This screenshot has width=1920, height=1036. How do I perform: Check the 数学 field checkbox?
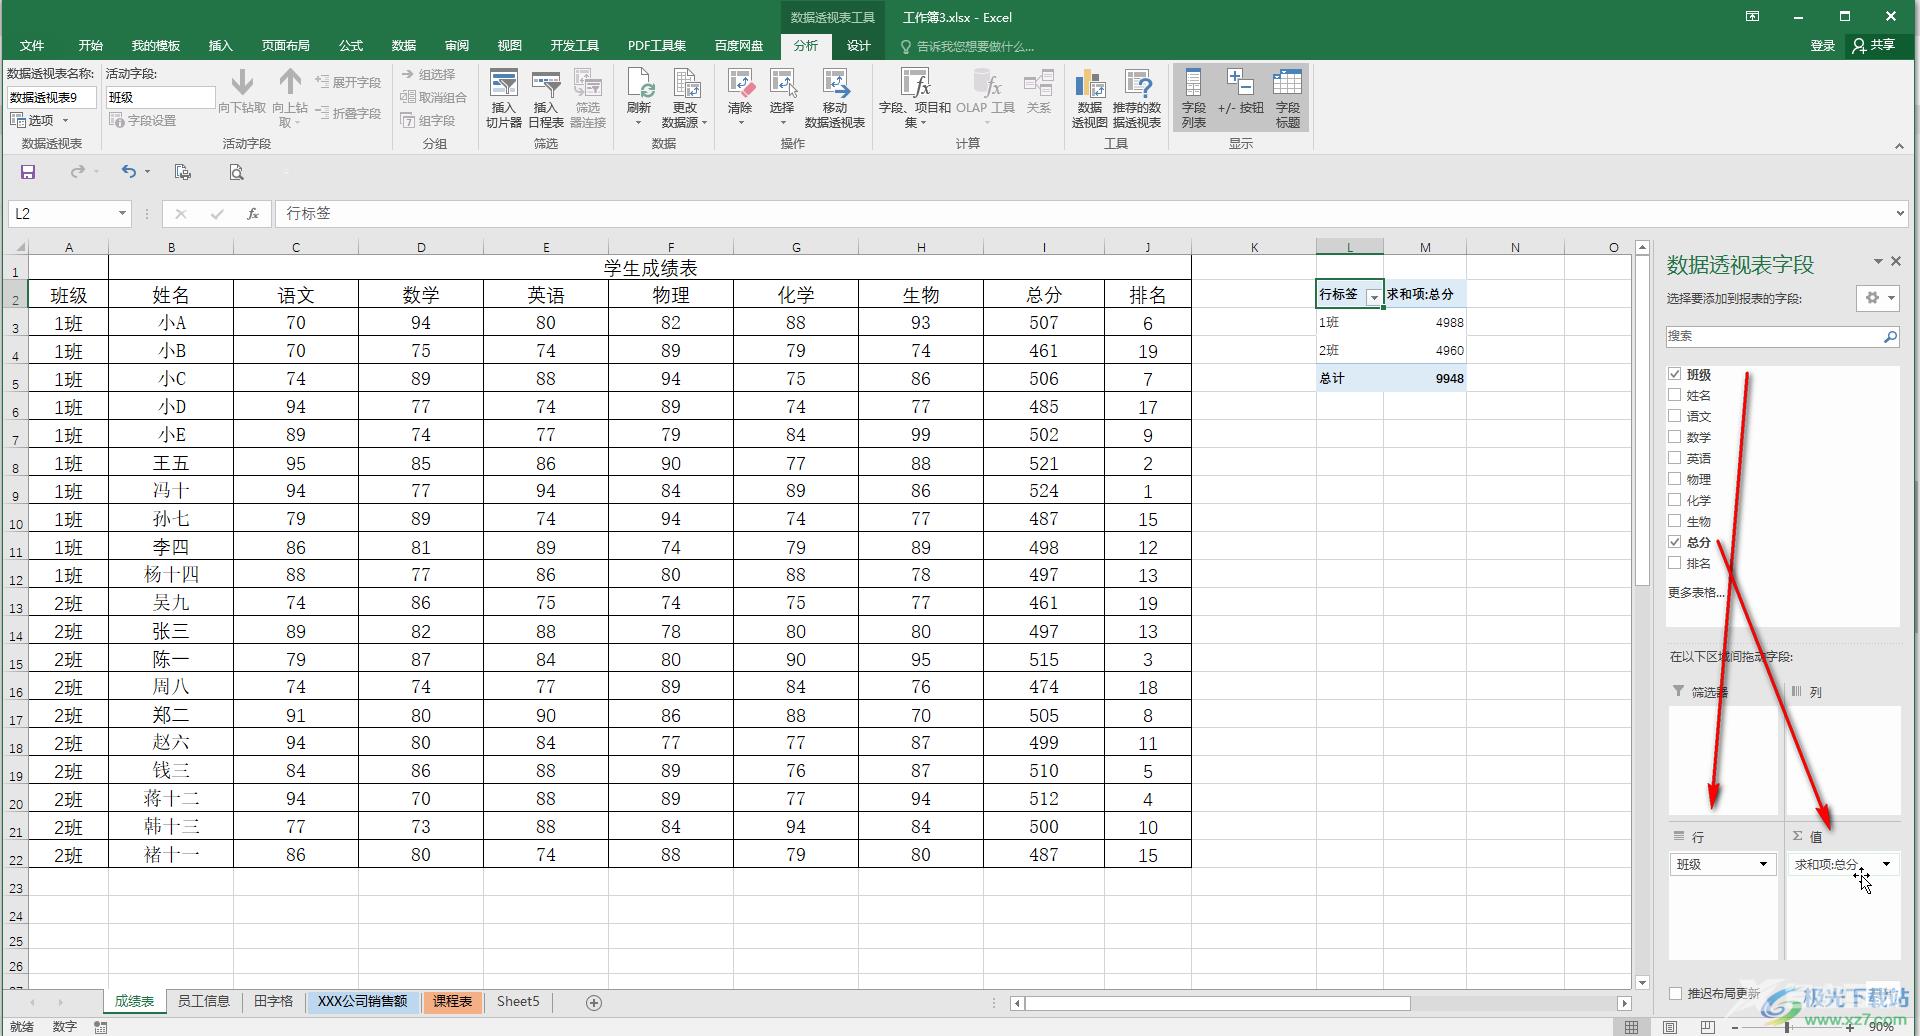point(1674,437)
